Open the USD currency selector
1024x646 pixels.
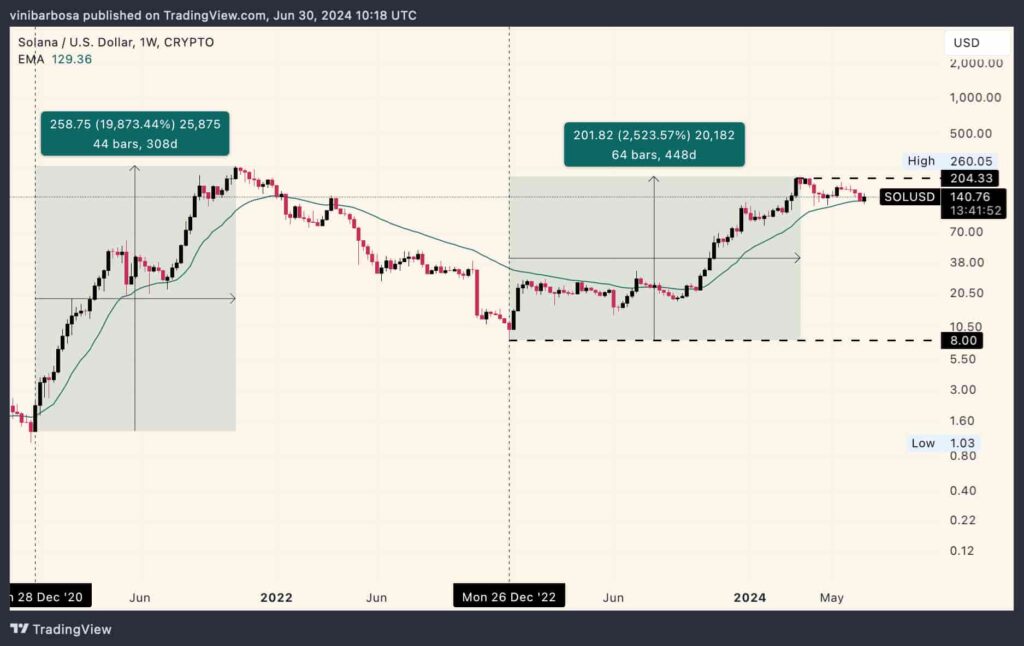[x=966, y=43]
